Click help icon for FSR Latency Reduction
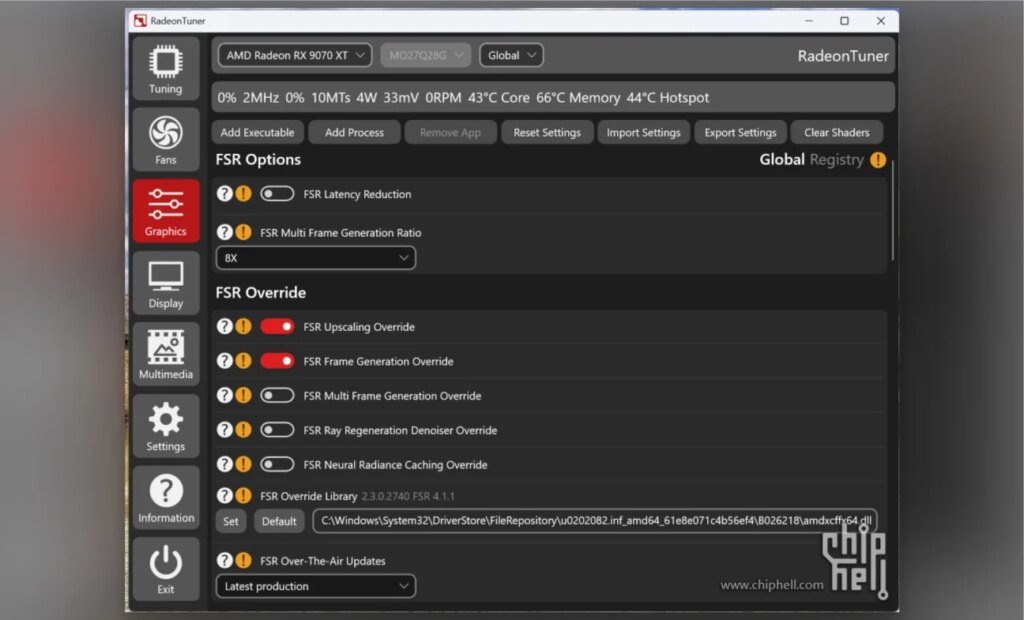 click(225, 194)
